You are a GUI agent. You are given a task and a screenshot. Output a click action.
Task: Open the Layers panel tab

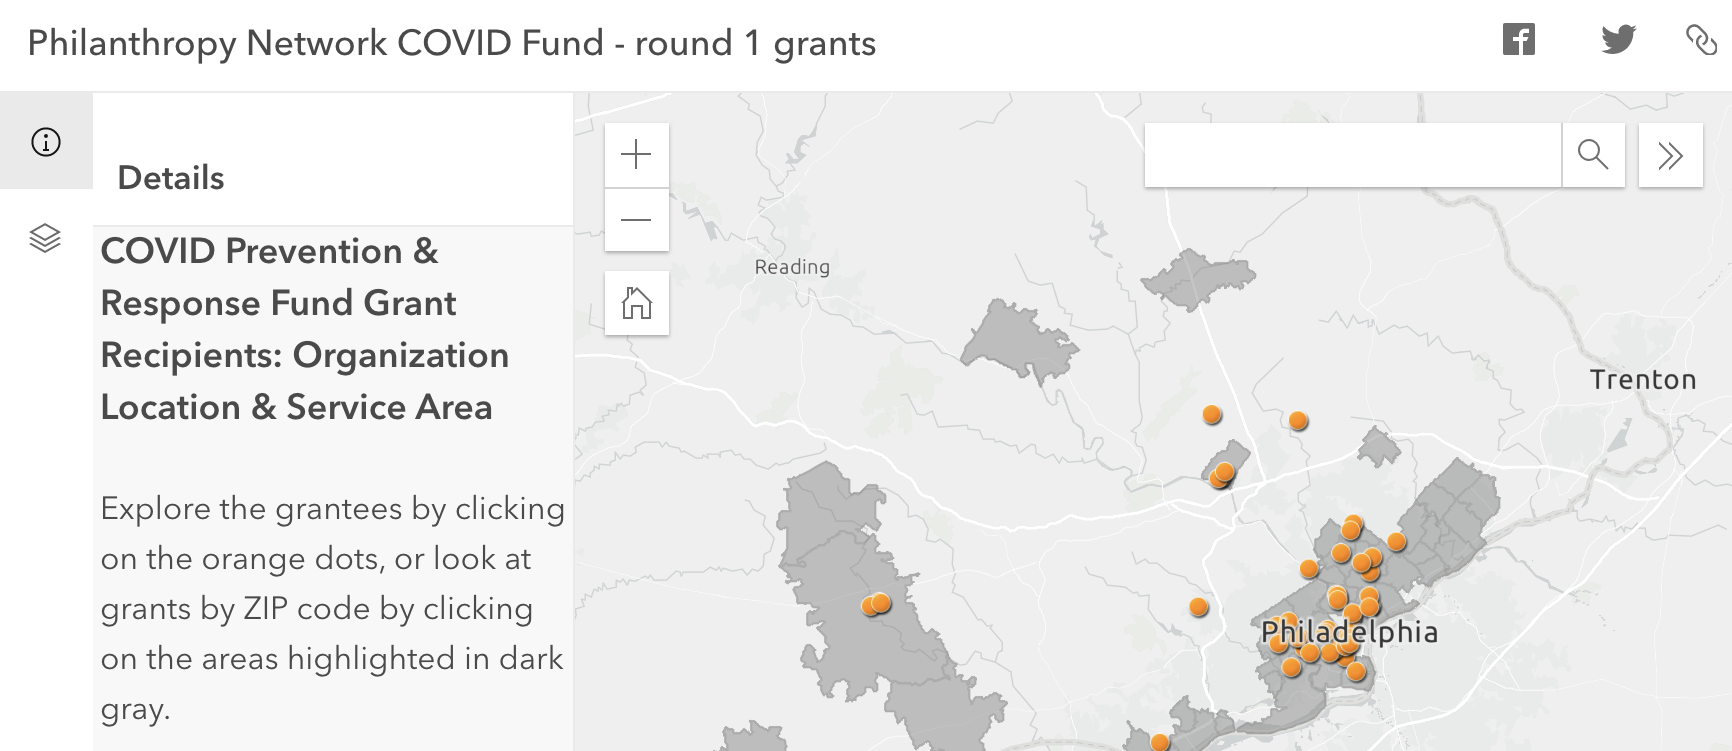(x=45, y=238)
